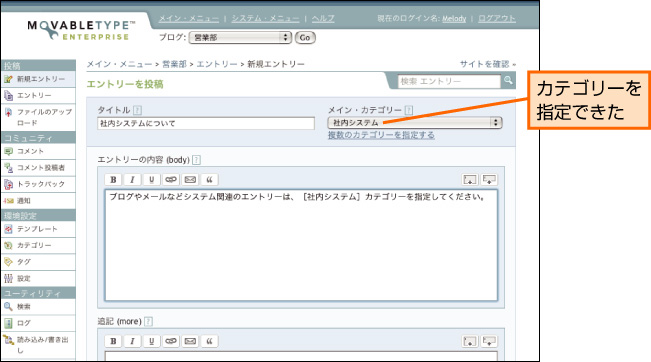651x362 pixels.
Task: Shrink the body editor box
Action: [489, 179]
